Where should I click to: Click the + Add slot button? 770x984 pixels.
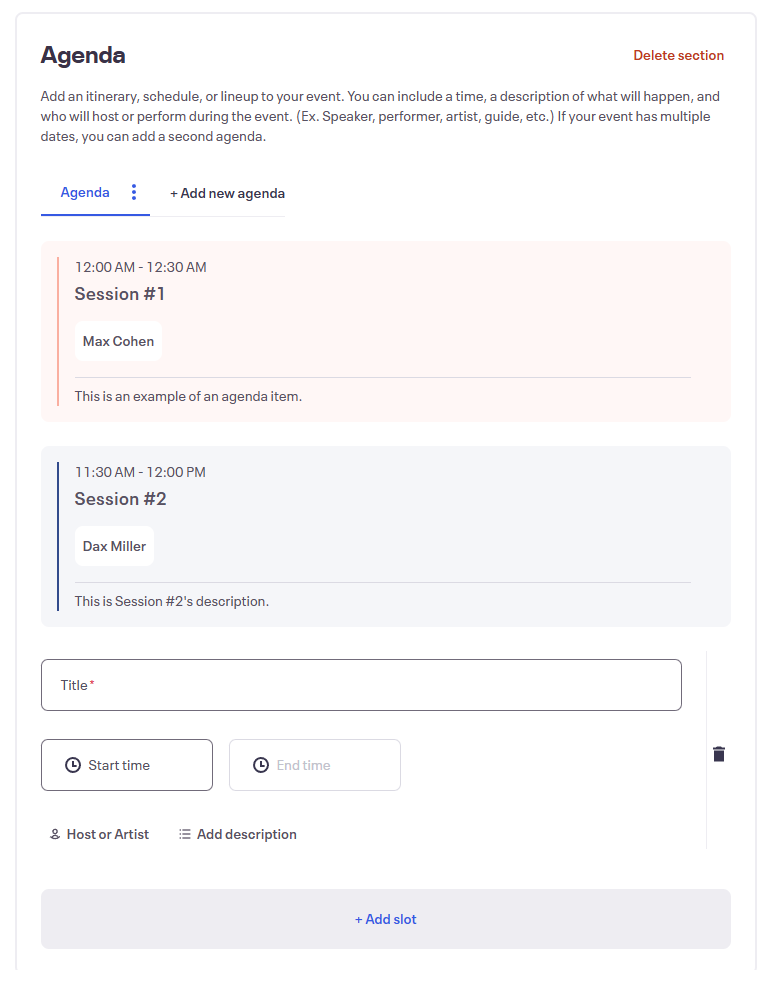click(x=385, y=918)
